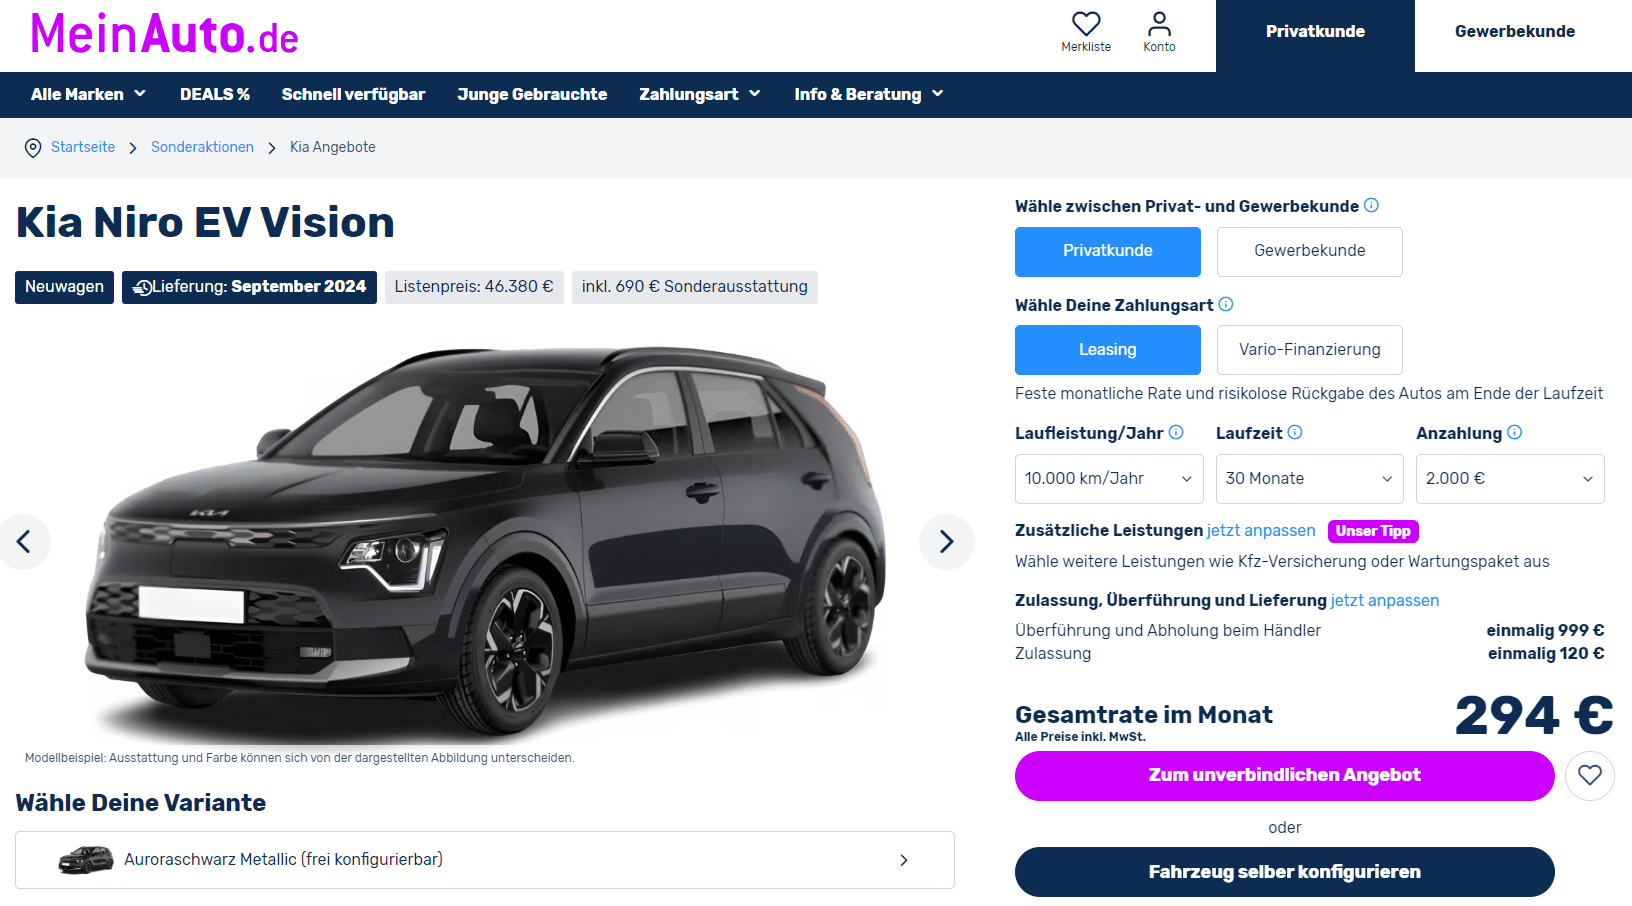Add car to wishlist via heart button

coord(1590,775)
